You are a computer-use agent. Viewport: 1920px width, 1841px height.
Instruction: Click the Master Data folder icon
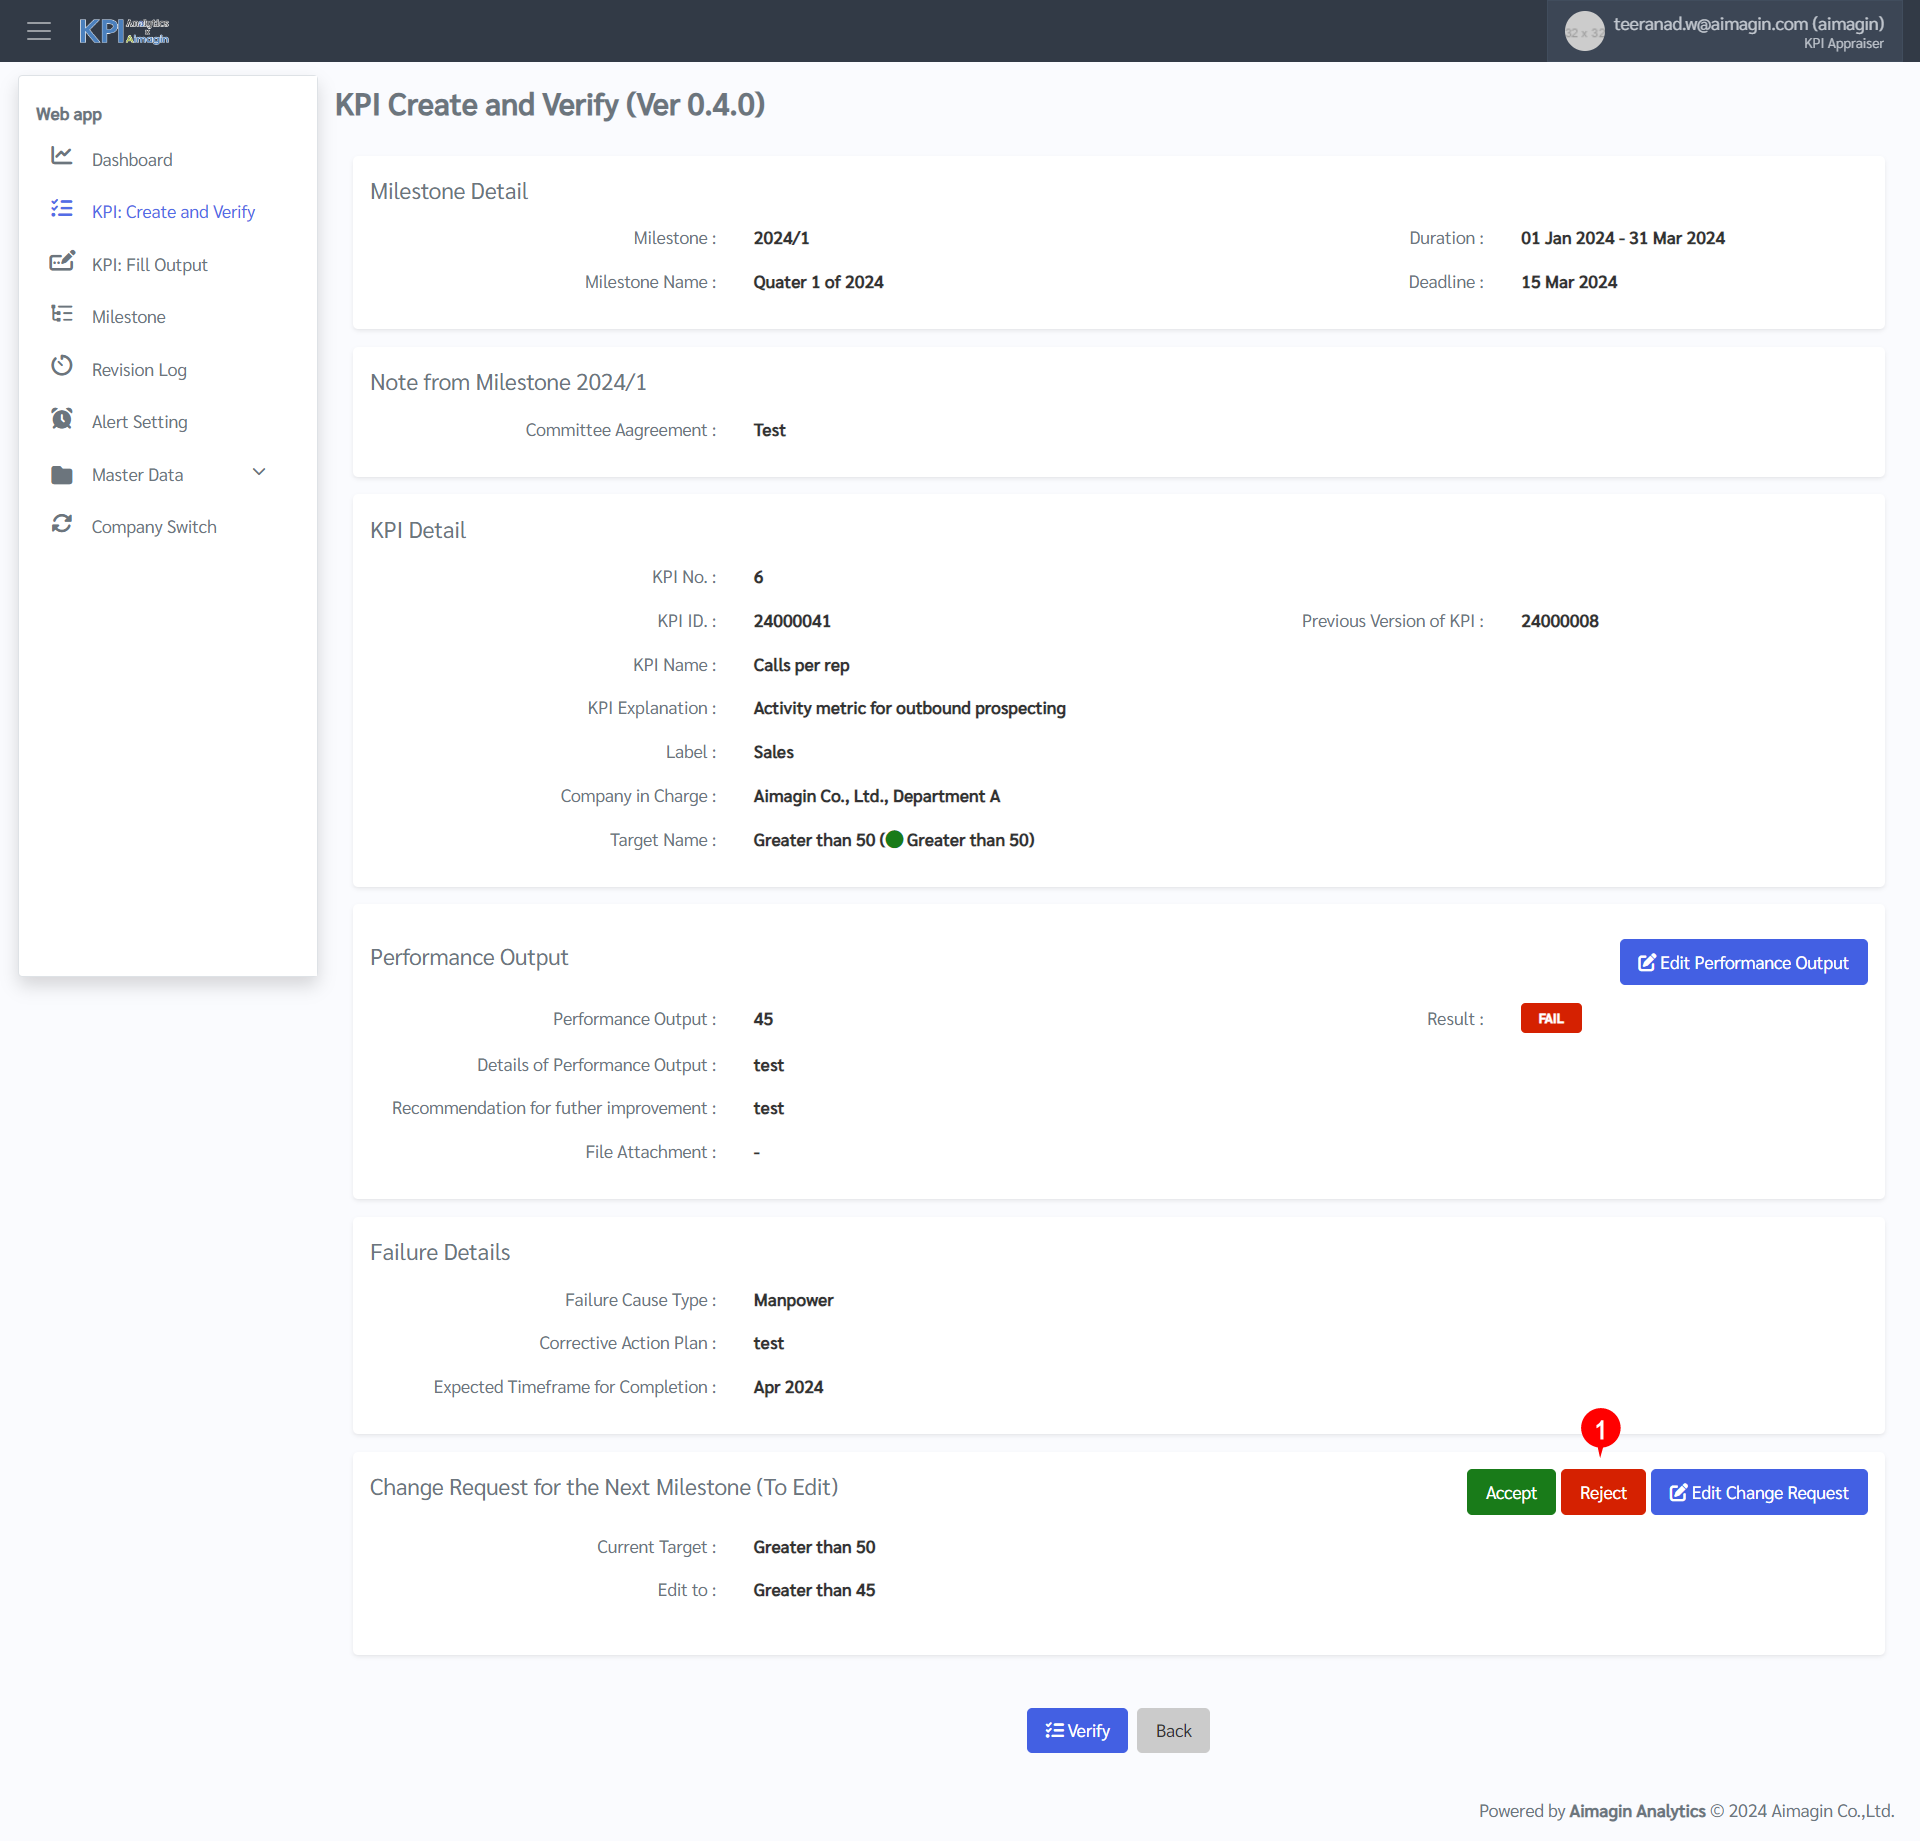click(62, 475)
